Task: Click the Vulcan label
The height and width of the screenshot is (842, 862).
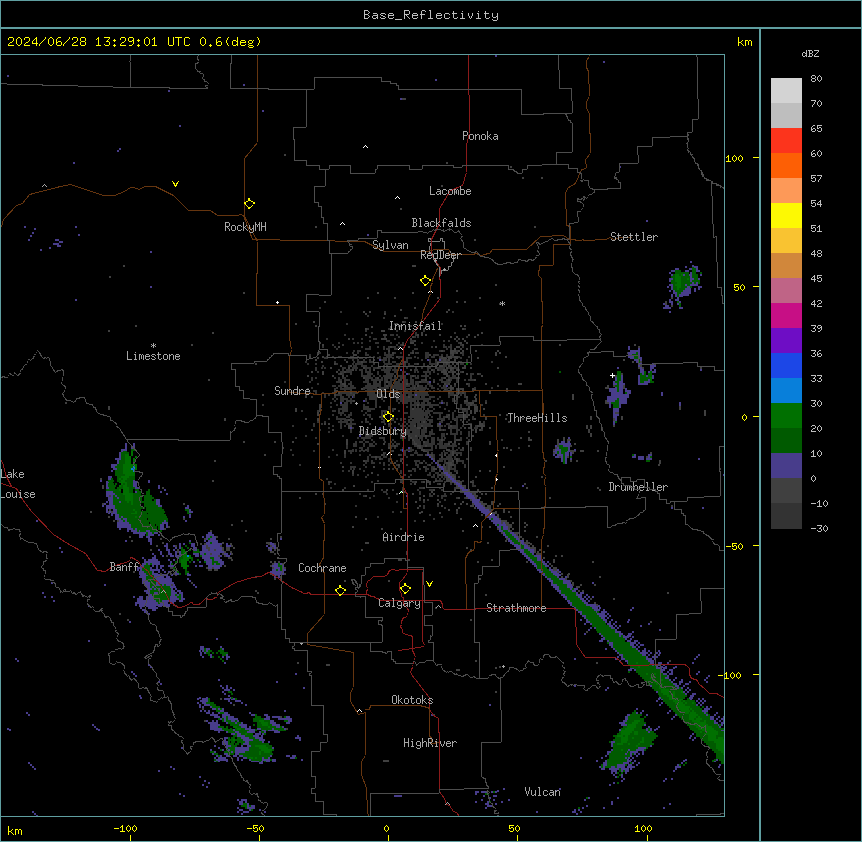Action: point(543,792)
